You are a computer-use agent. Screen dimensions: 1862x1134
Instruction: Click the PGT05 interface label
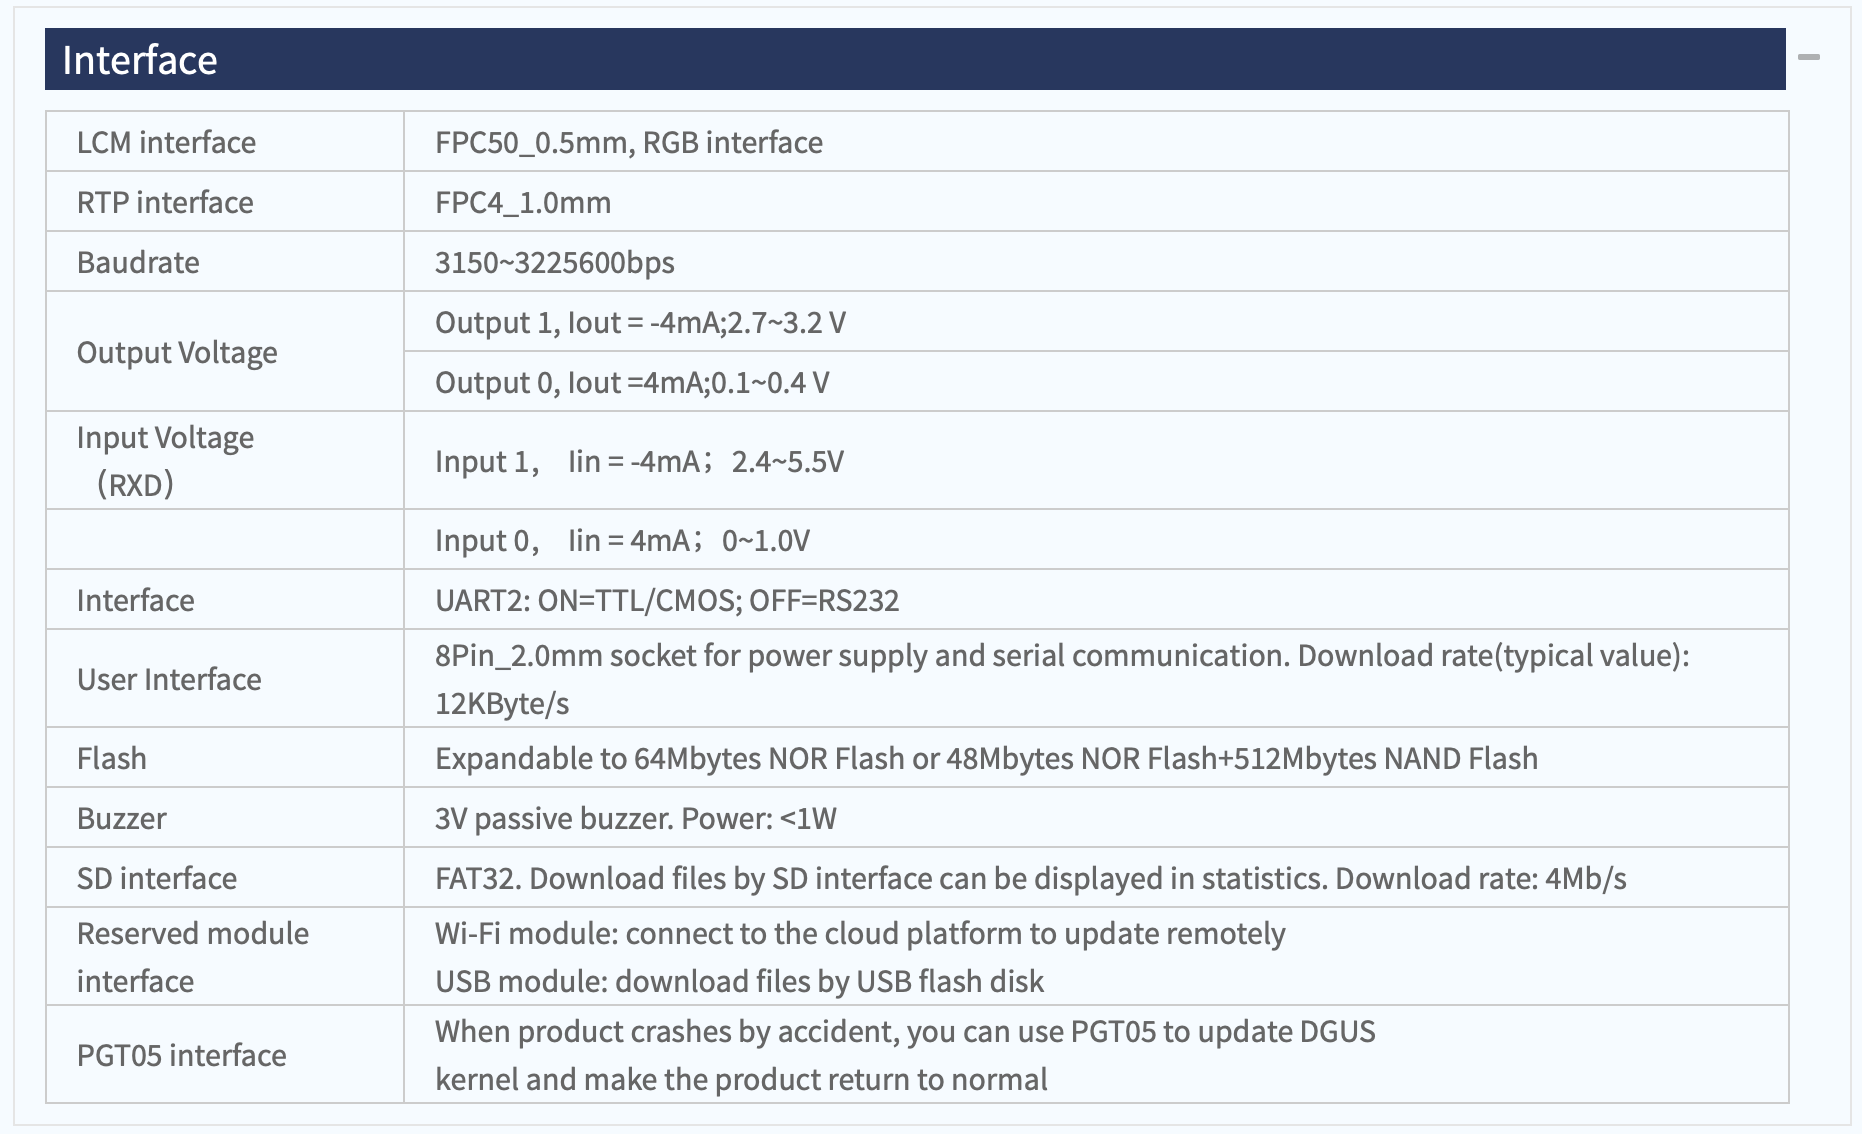182,1055
